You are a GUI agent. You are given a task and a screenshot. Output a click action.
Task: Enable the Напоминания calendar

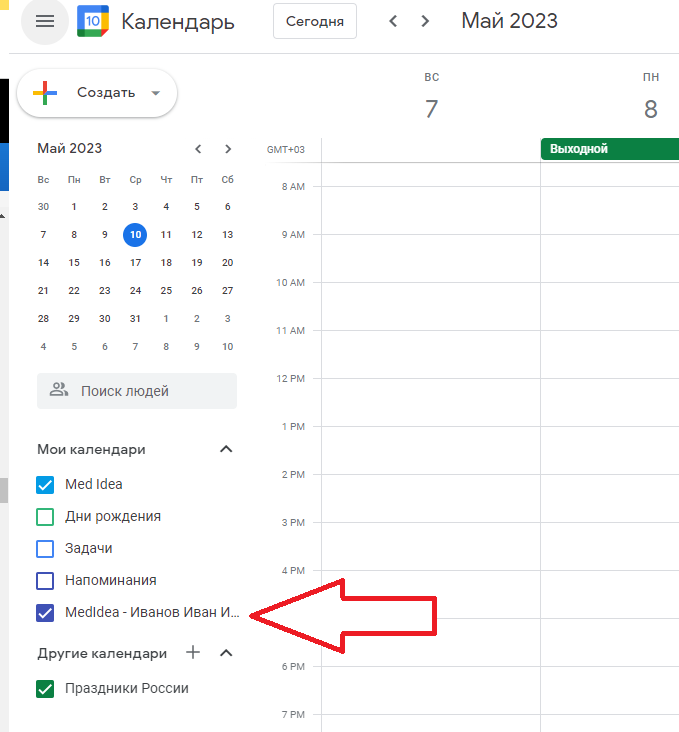point(45,581)
